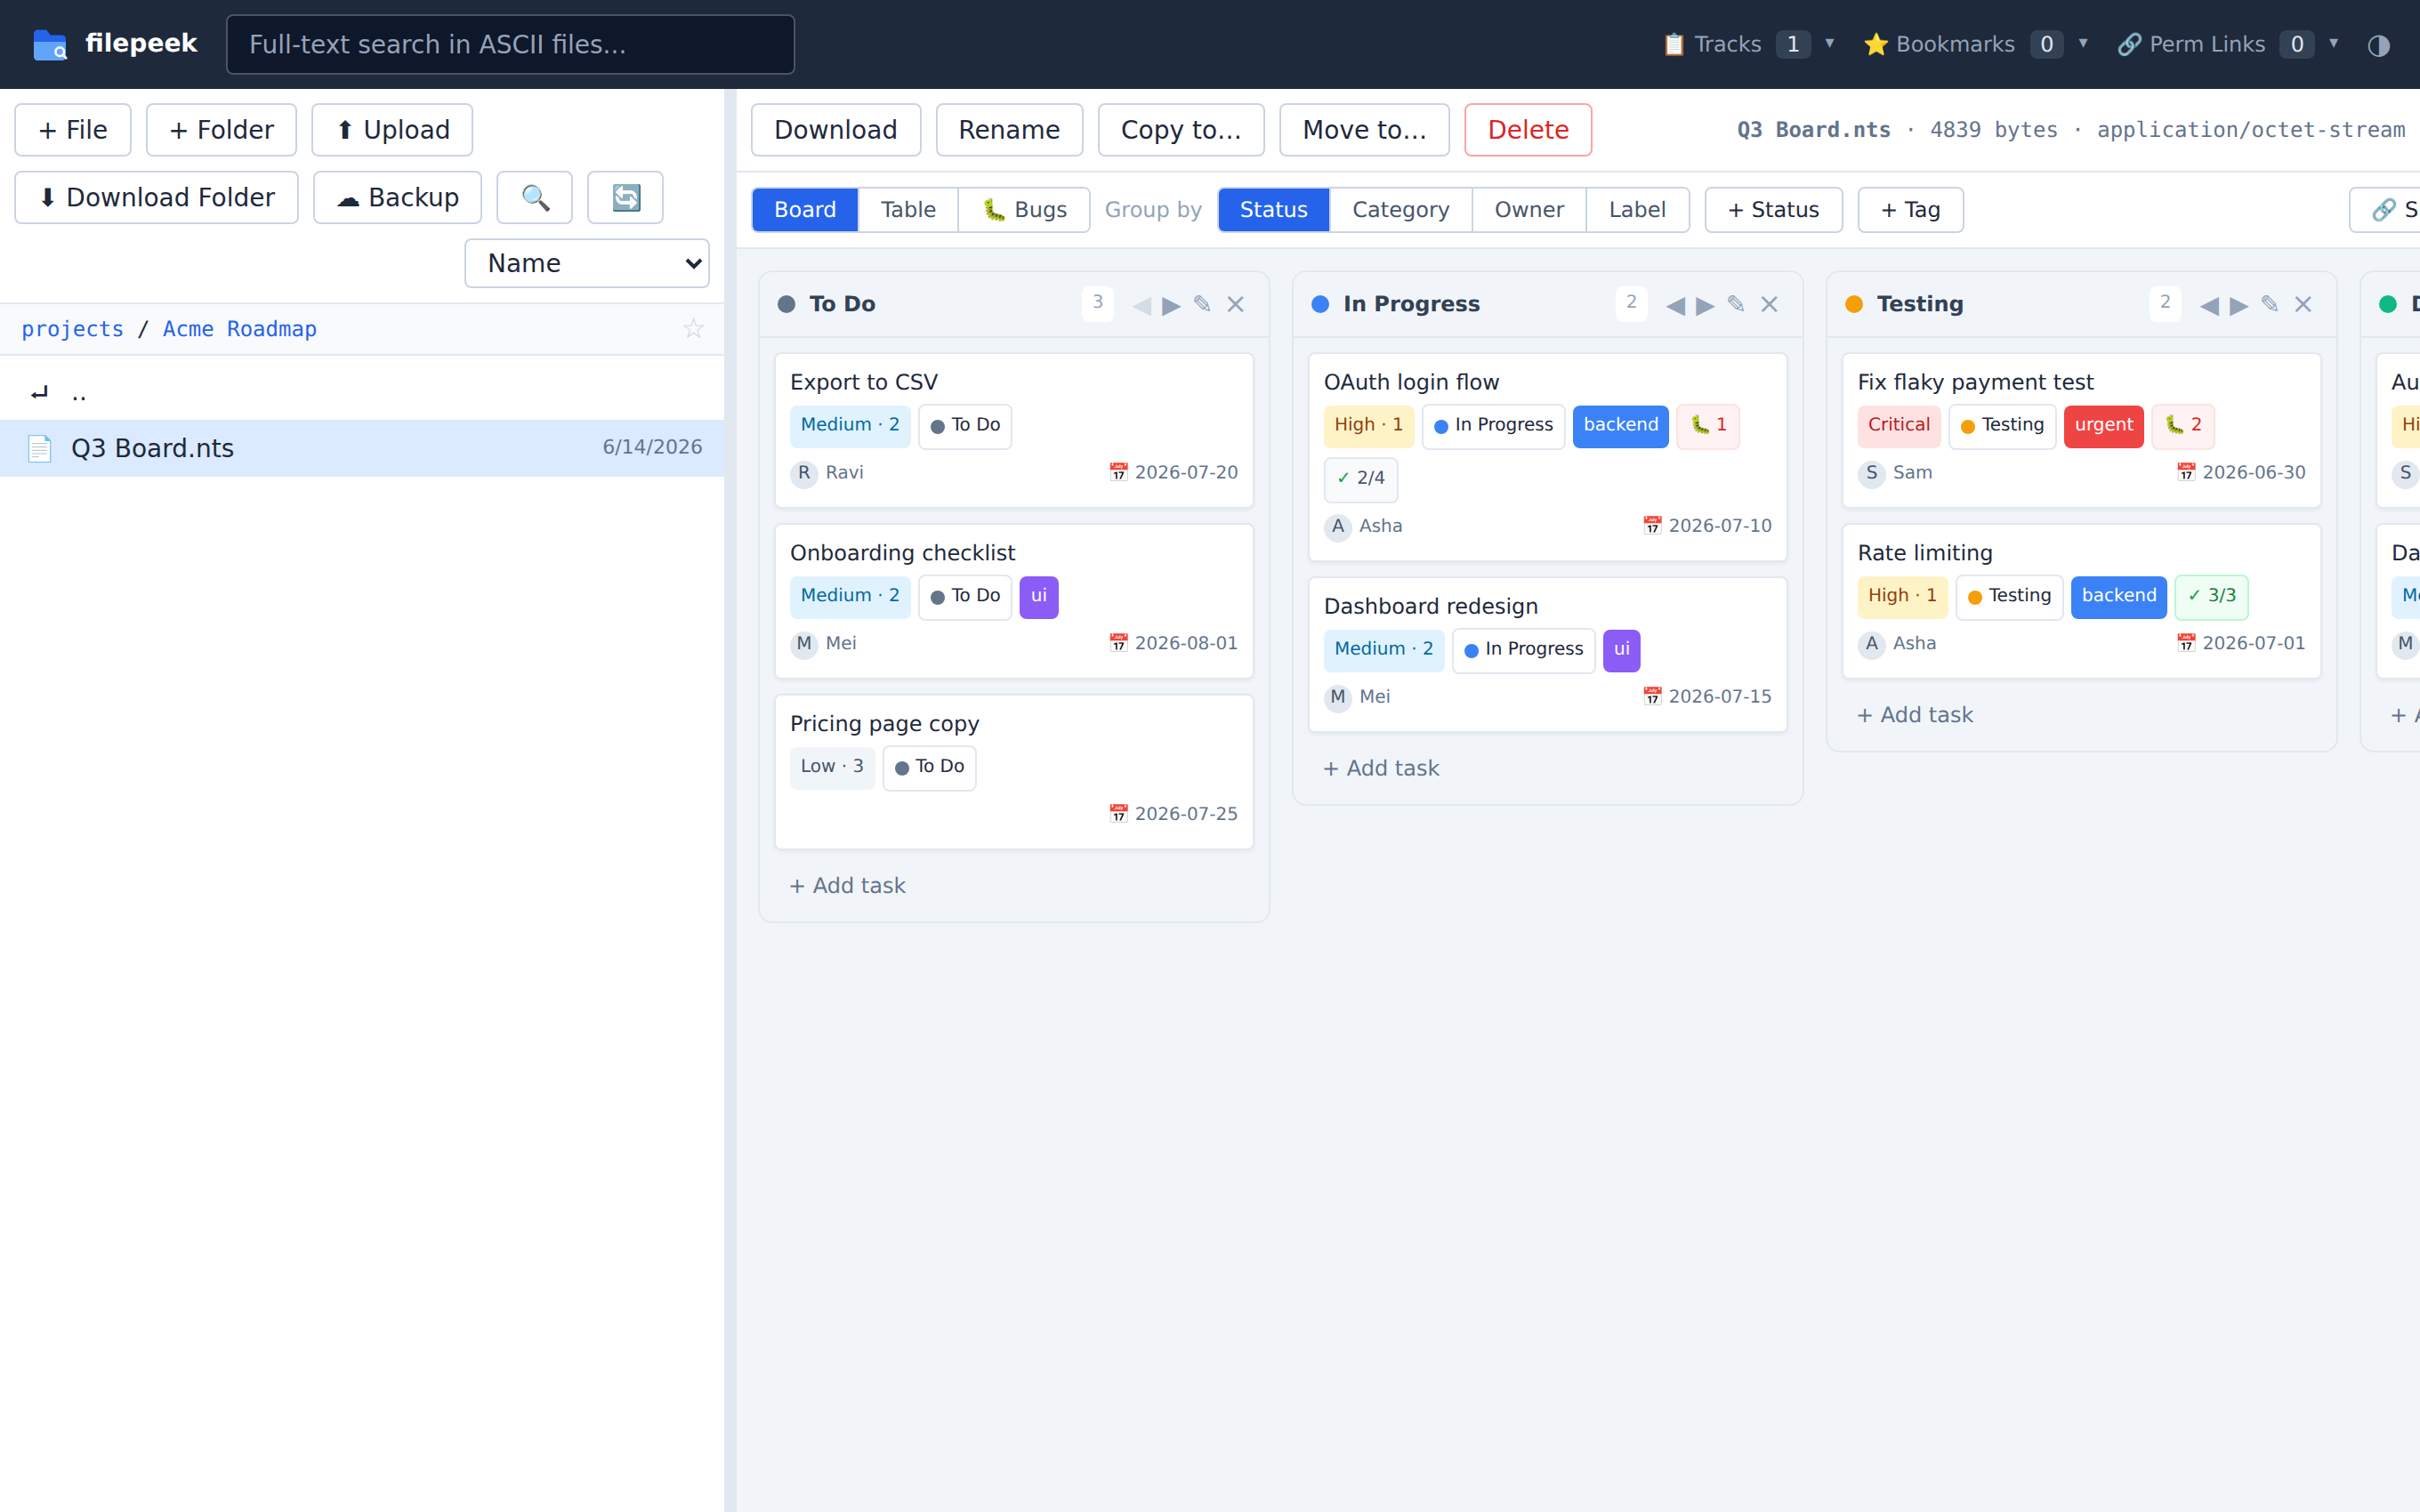Click the red Delete button
Screen dimensions: 2420x1512
(1528, 130)
